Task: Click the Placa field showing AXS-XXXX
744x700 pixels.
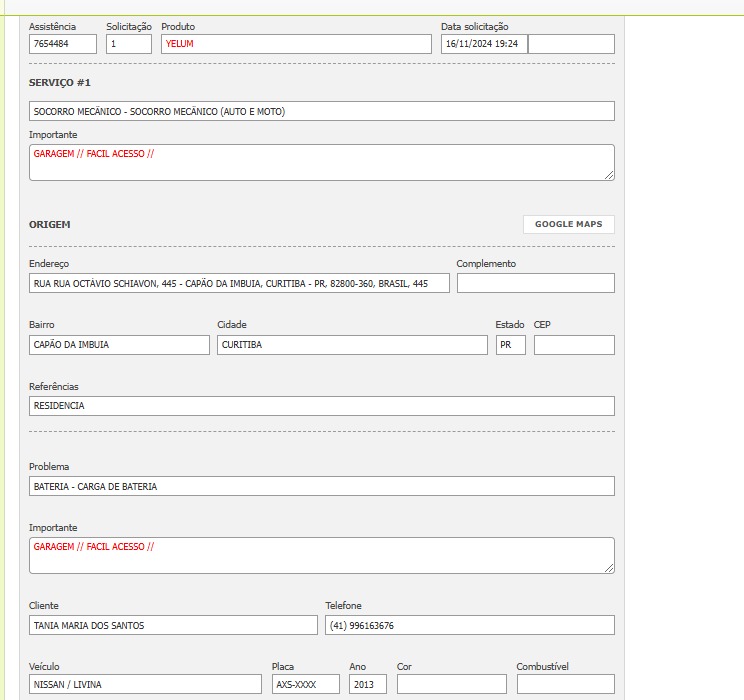Action: point(305,684)
